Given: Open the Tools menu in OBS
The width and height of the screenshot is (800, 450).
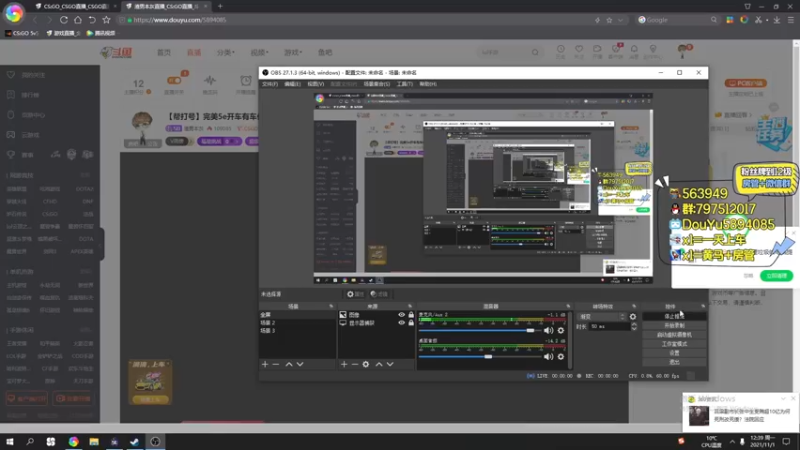Looking at the screenshot, I should tap(405, 84).
